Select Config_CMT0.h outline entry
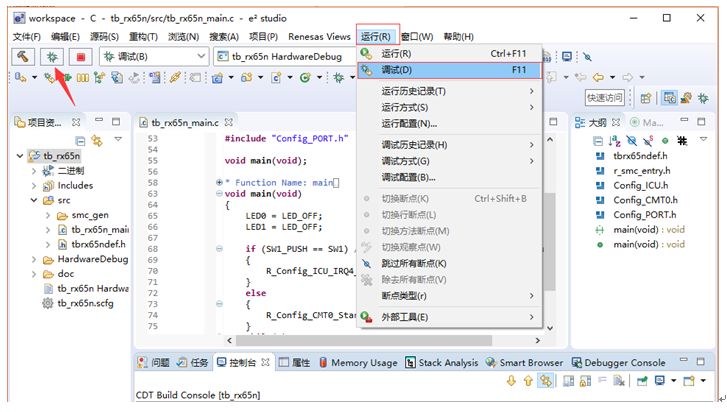The height and width of the screenshot is (412, 727). tap(645, 200)
